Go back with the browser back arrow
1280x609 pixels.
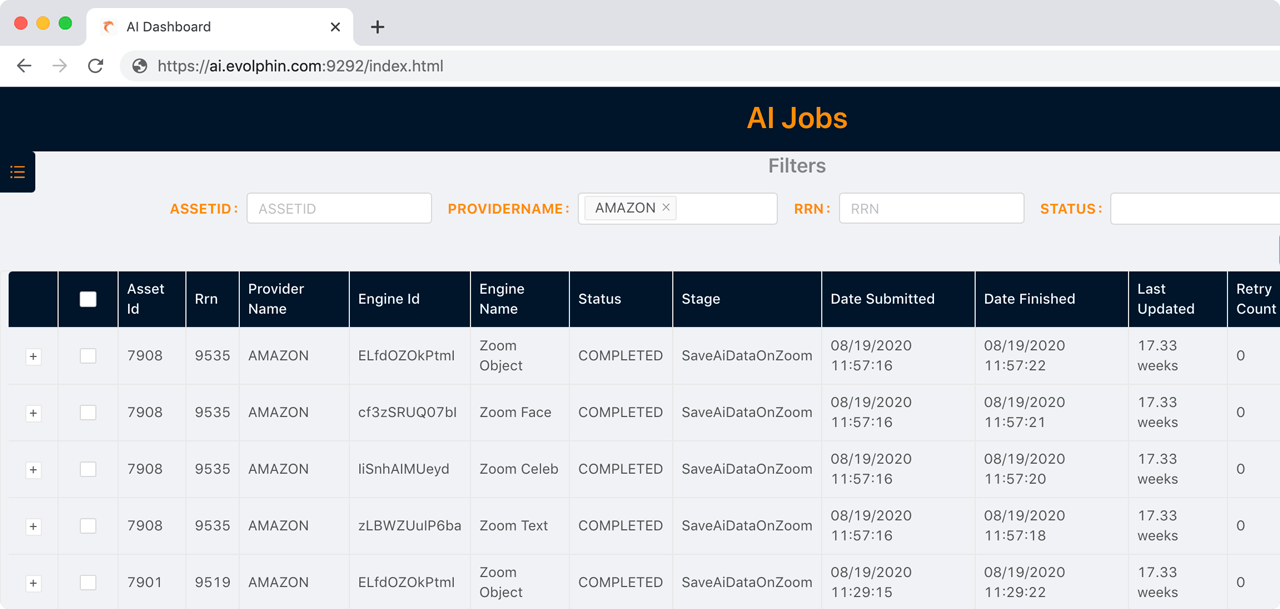pyautogui.click(x=24, y=66)
